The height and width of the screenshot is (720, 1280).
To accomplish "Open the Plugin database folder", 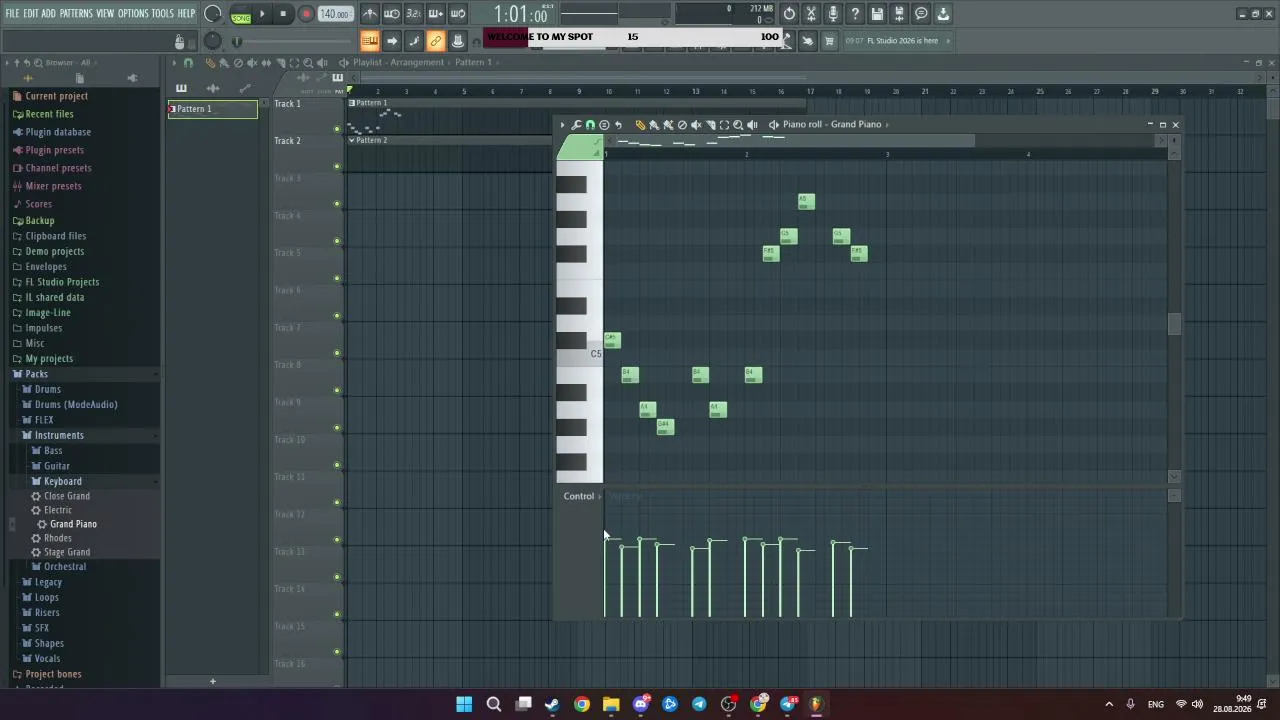I will click(x=58, y=132).
